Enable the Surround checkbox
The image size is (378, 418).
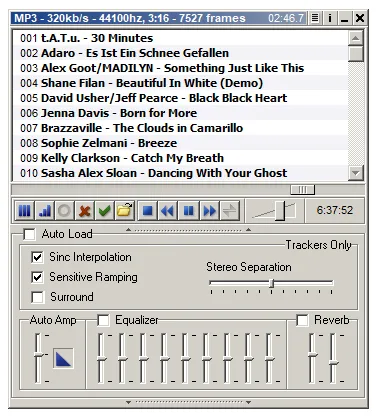coord(37,297)
